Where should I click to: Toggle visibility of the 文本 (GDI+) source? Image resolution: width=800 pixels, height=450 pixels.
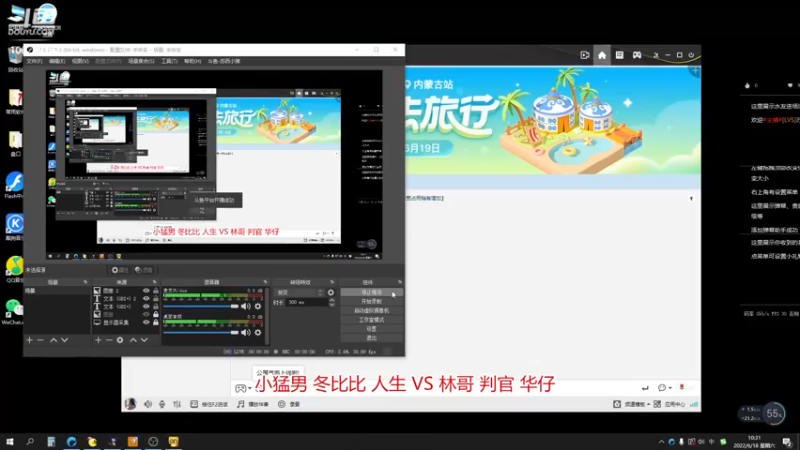click(x=146, y=307)
